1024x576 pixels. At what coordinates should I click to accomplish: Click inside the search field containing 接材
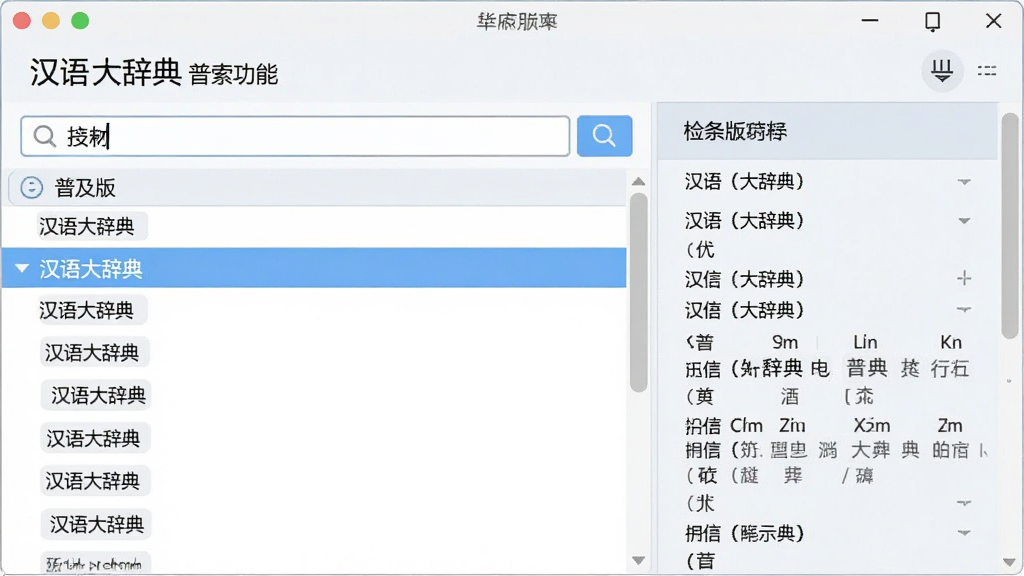[x=295, y=136]
